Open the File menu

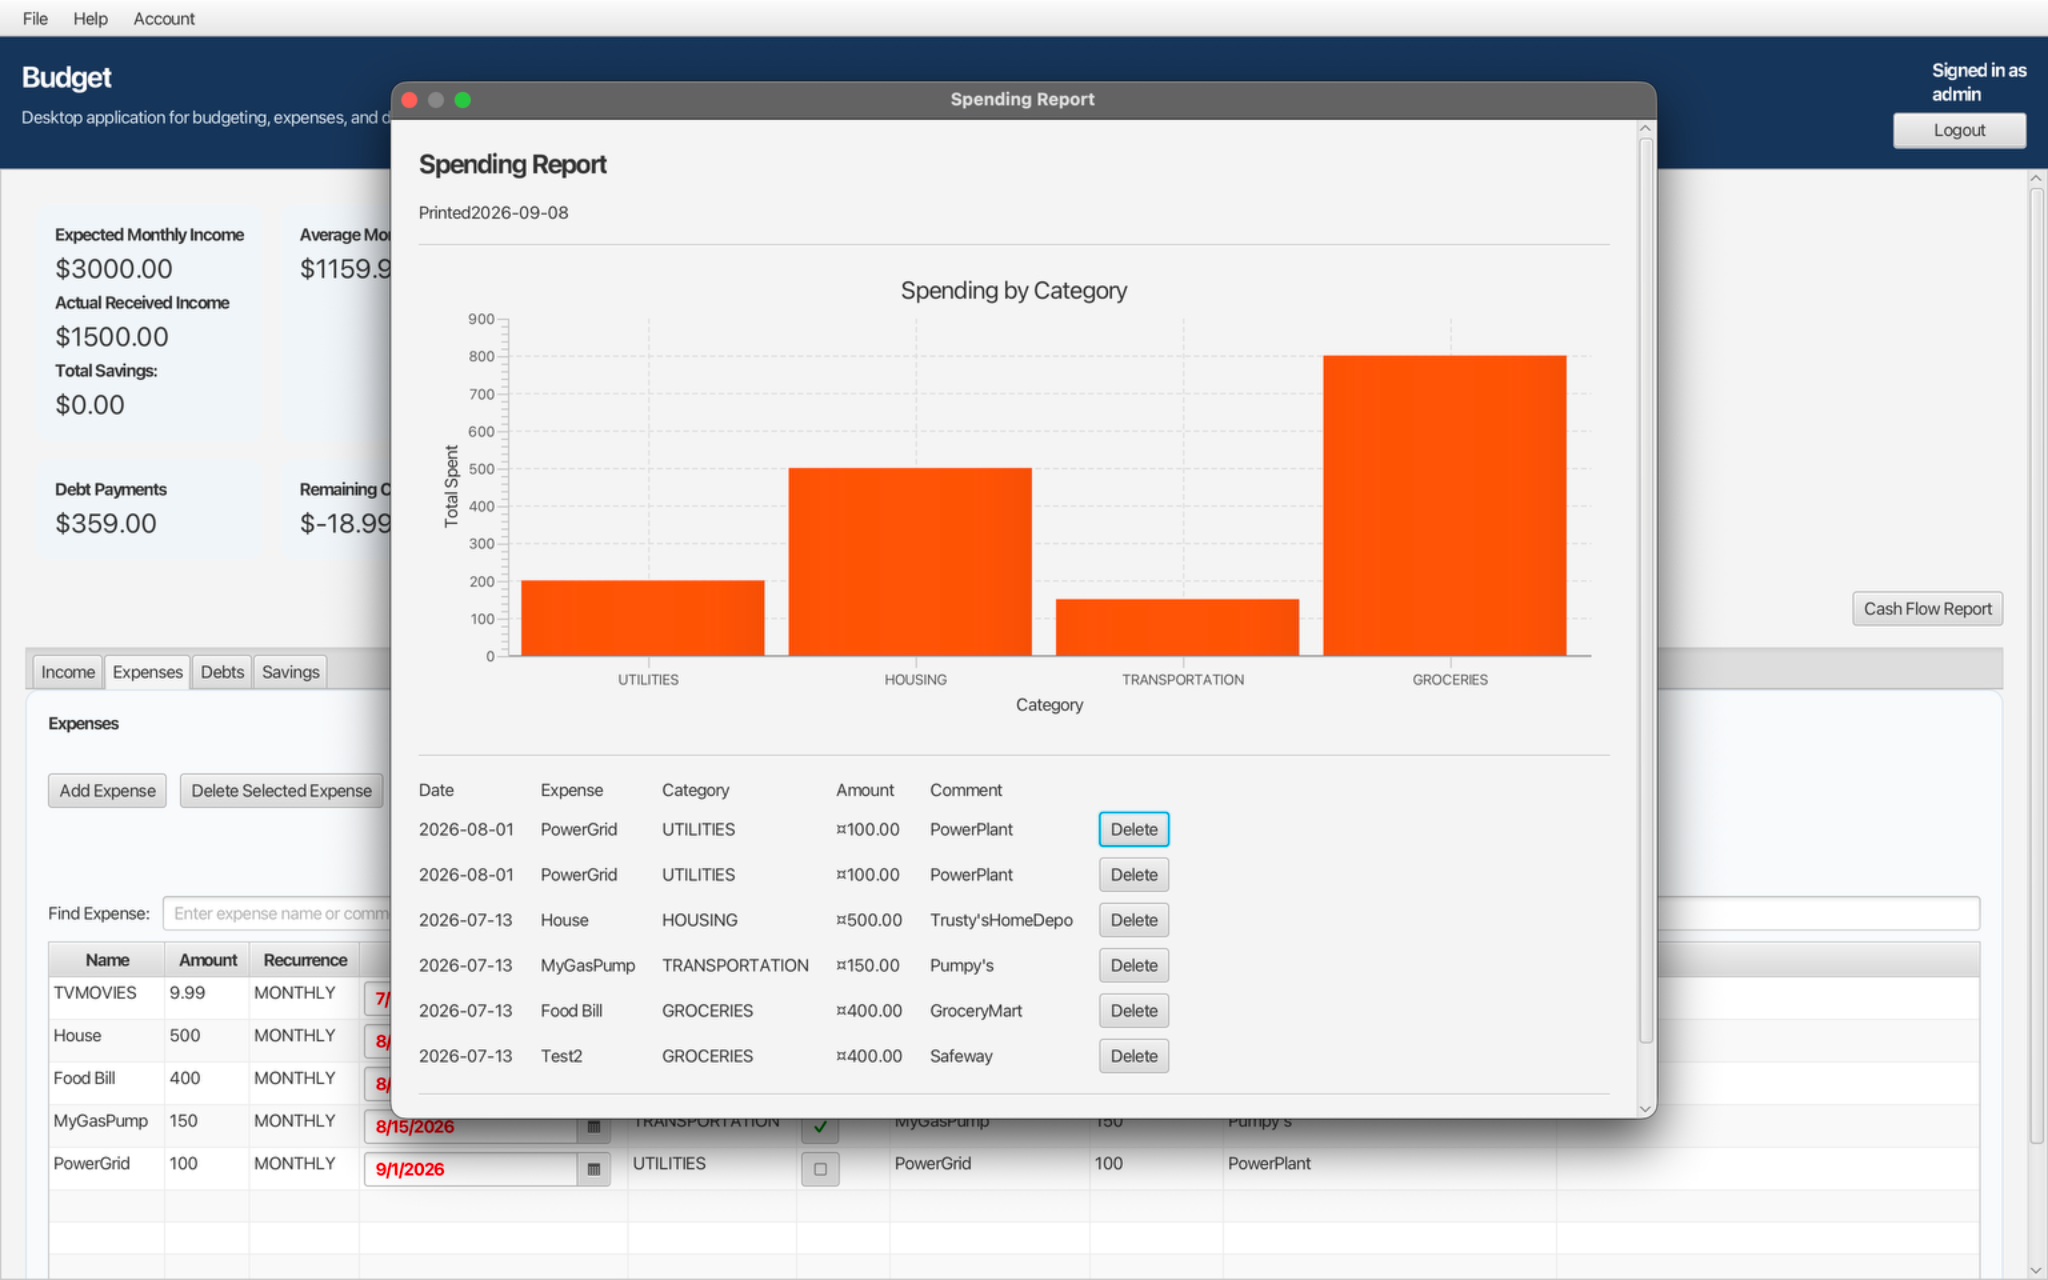pos(35,18)
